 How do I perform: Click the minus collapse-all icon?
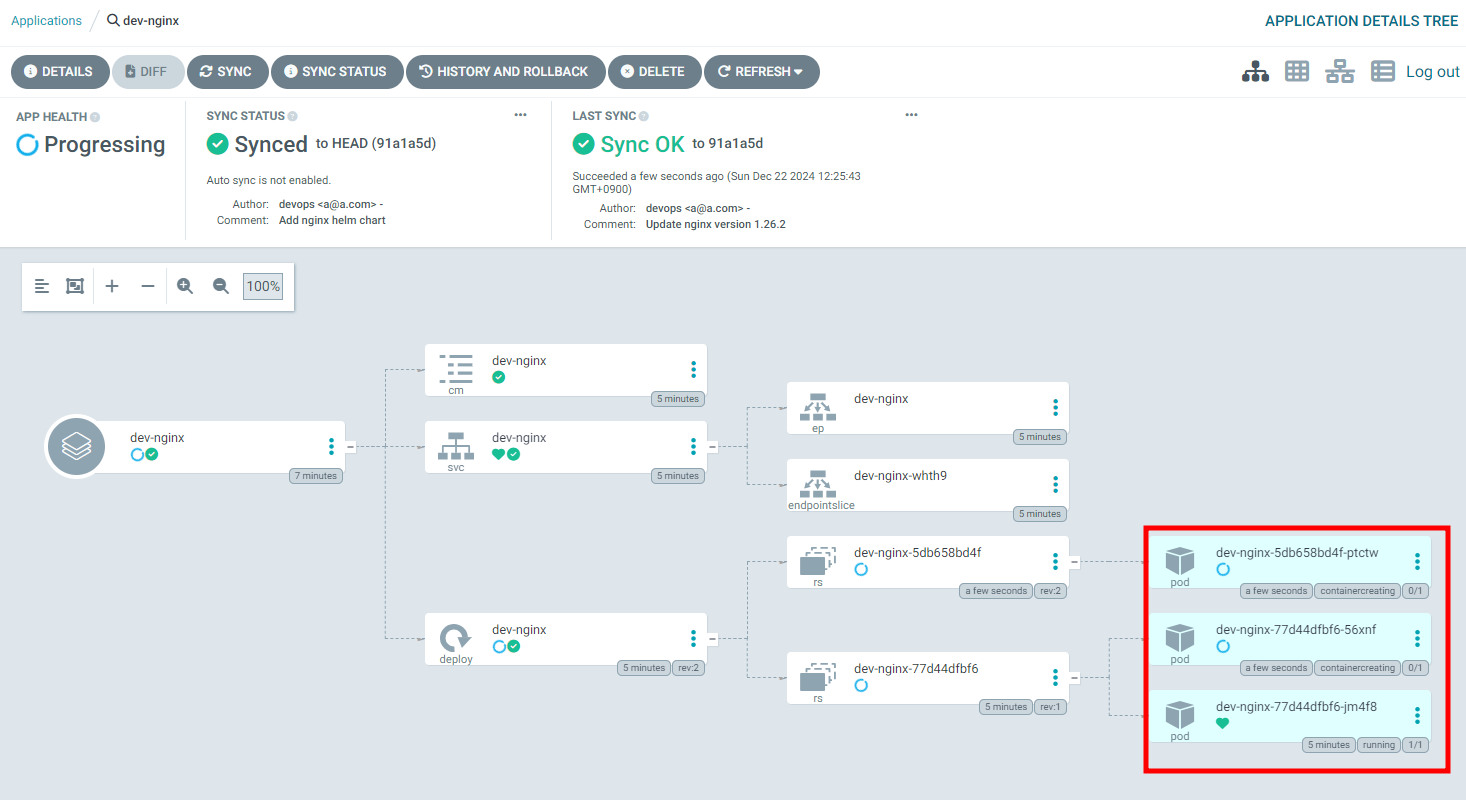point(148,286)
